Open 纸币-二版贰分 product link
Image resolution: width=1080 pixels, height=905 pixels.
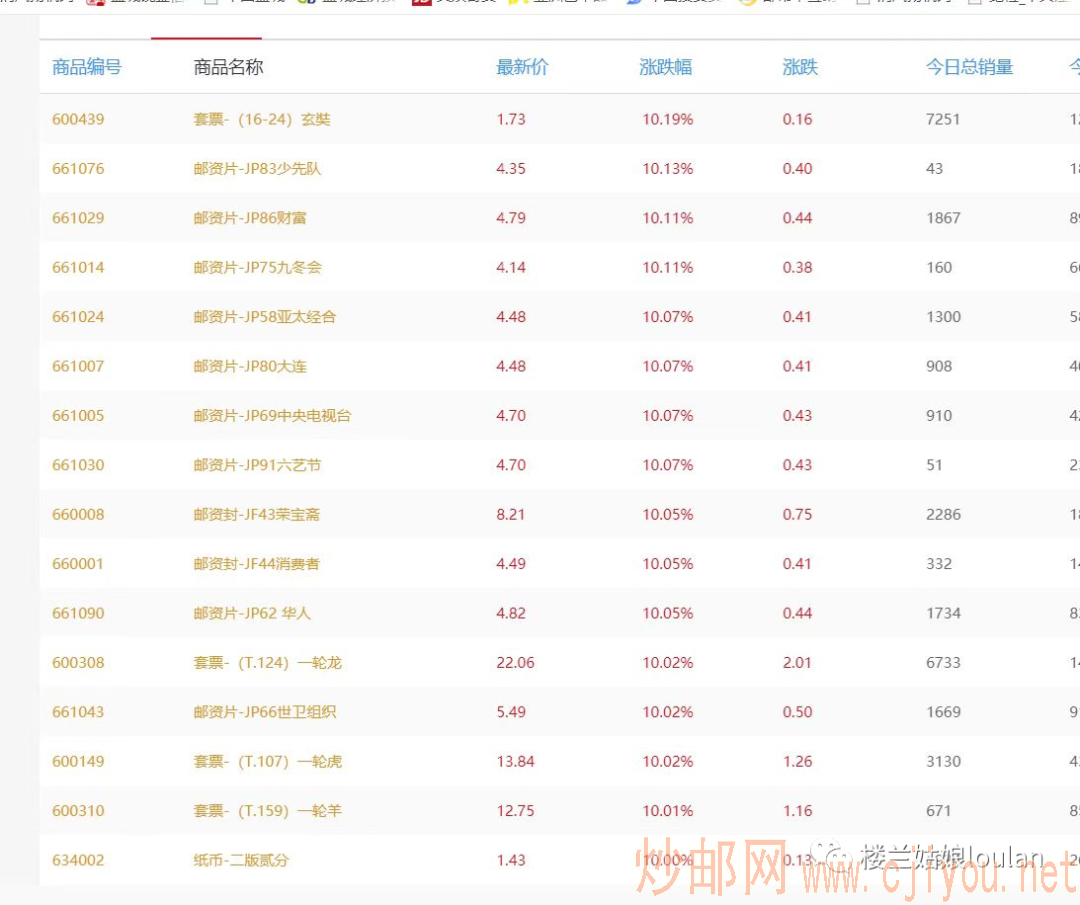coord(241,860)
